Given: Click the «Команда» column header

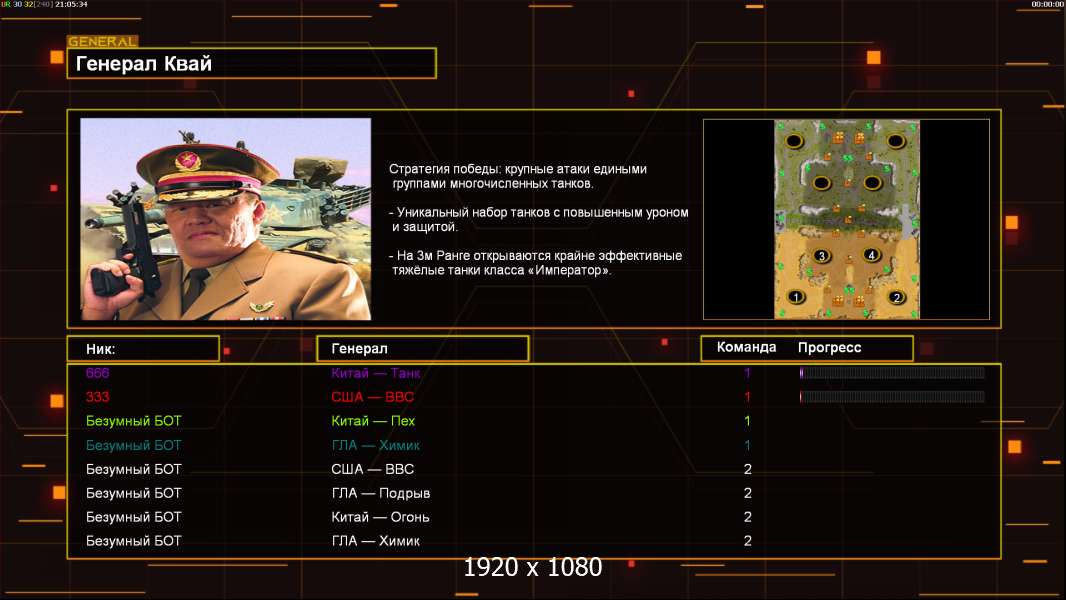Looking at the screenshot, I should tap(746, 348).
